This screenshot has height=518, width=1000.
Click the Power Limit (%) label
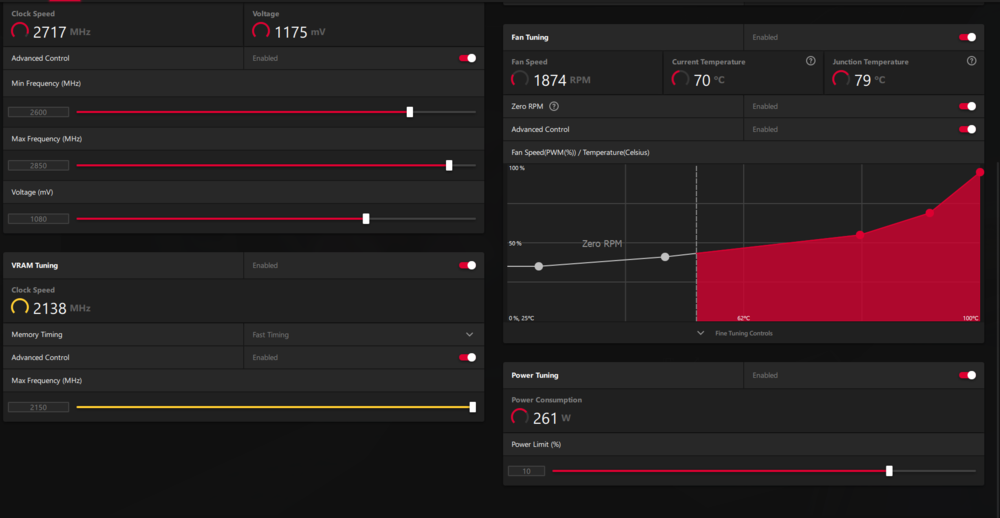[536, 444]
